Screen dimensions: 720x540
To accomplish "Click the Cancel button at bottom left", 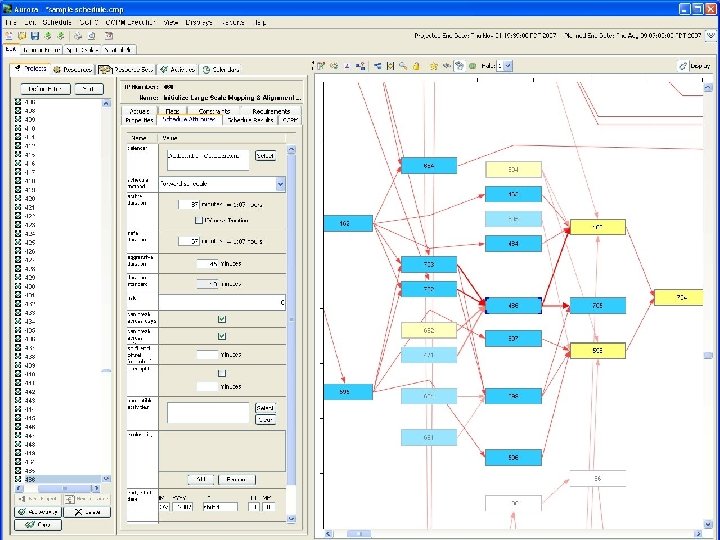I will pos(87,511).
